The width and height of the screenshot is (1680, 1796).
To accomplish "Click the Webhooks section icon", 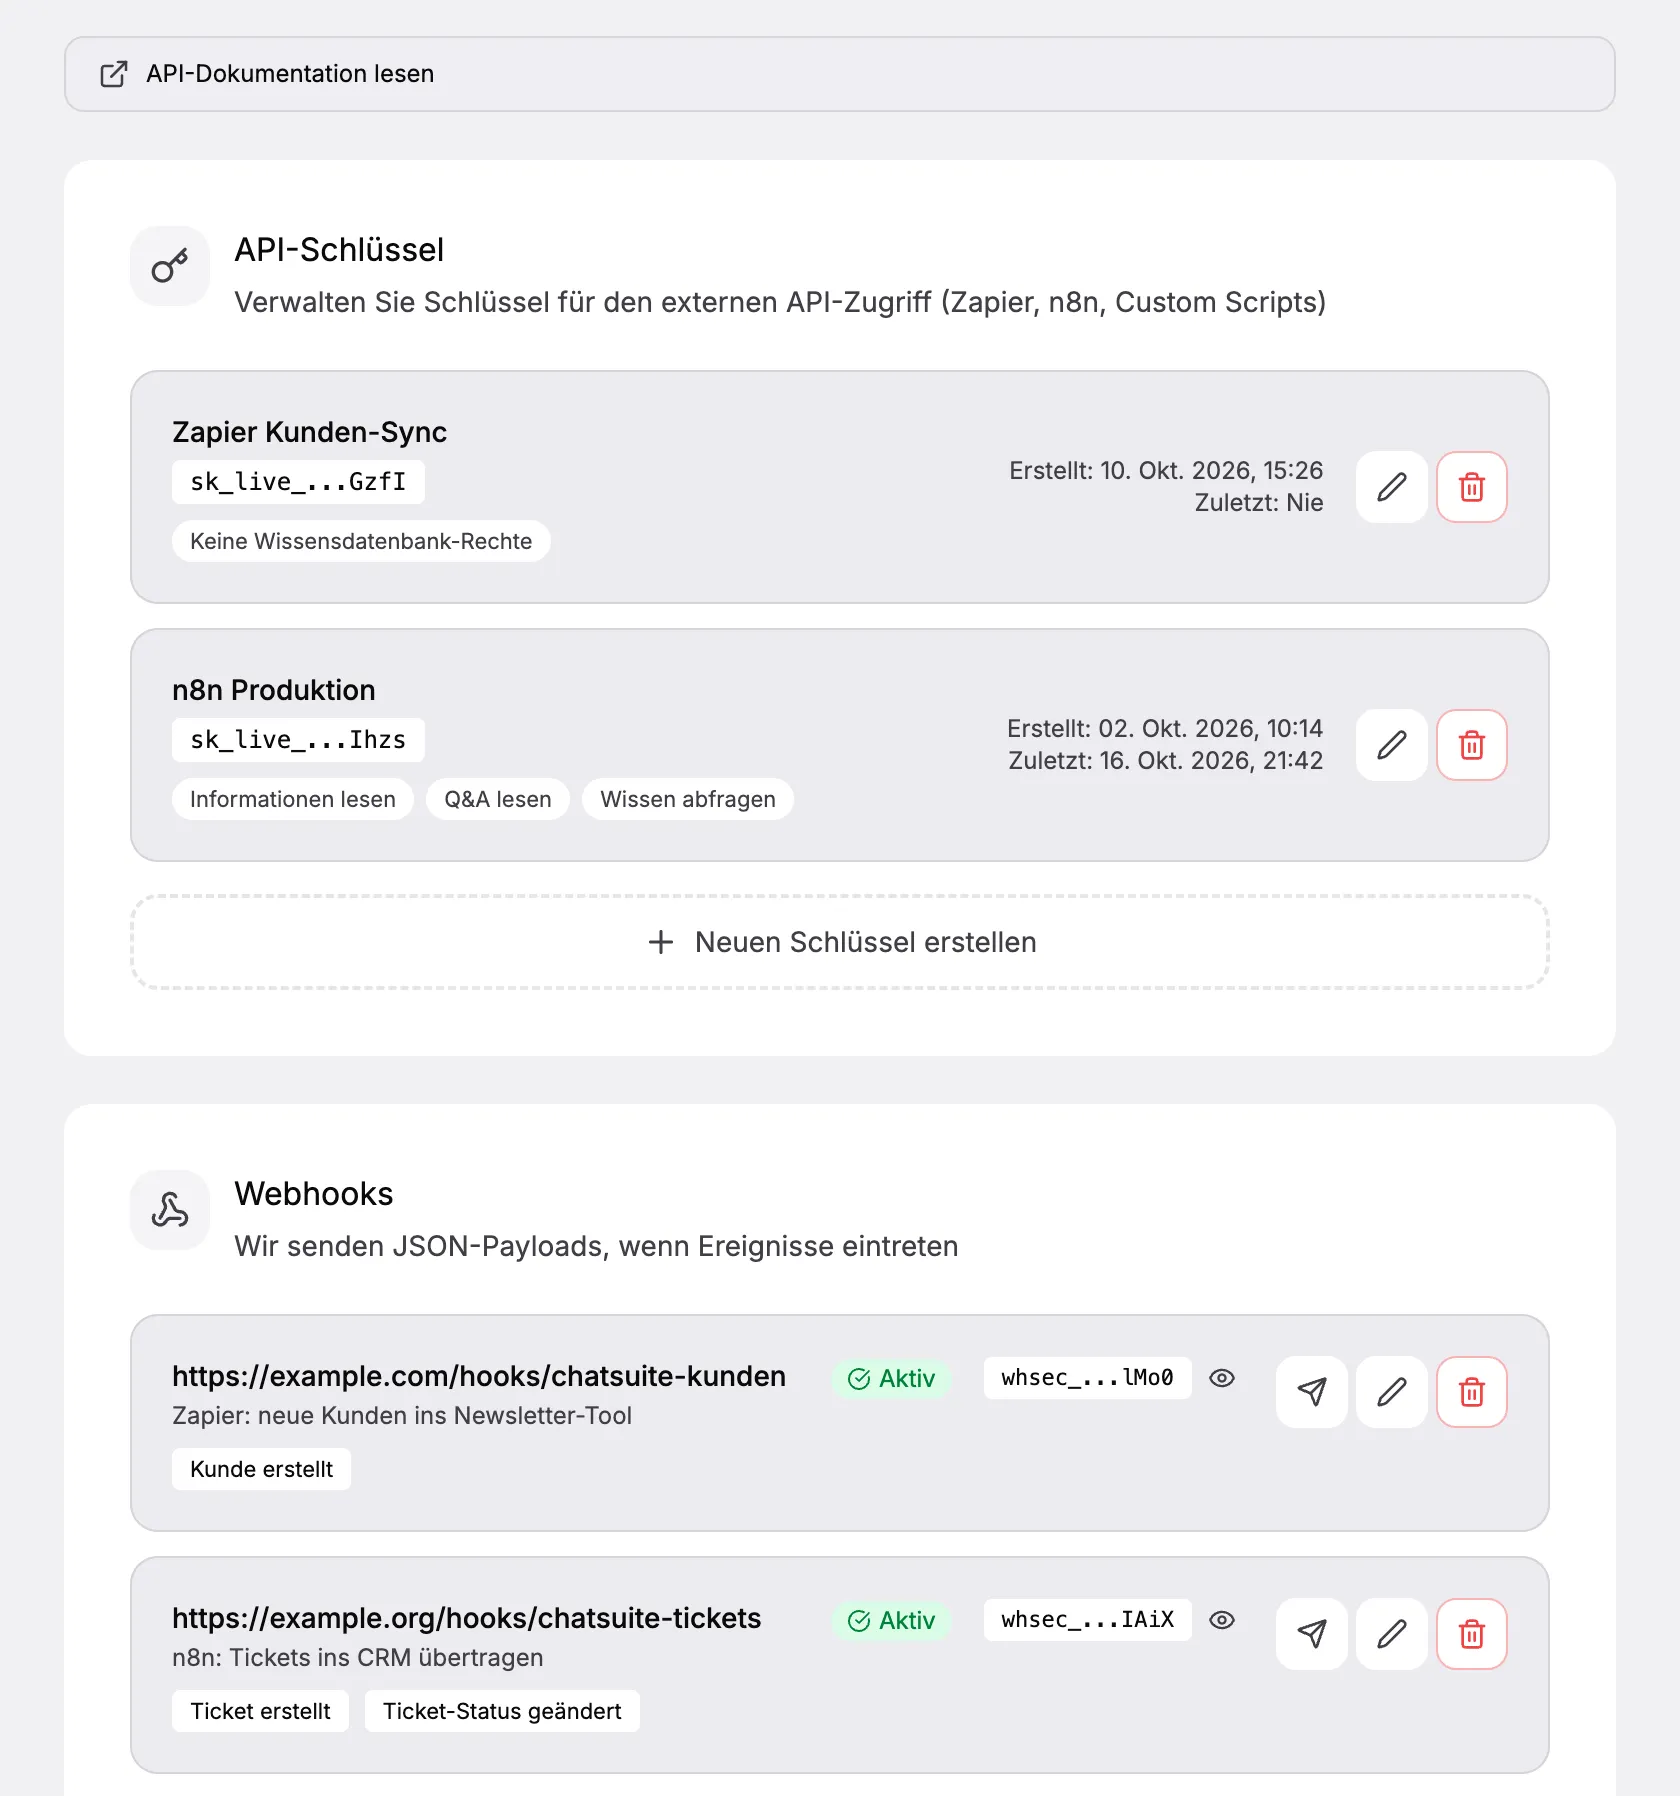I will (170, 1210).
